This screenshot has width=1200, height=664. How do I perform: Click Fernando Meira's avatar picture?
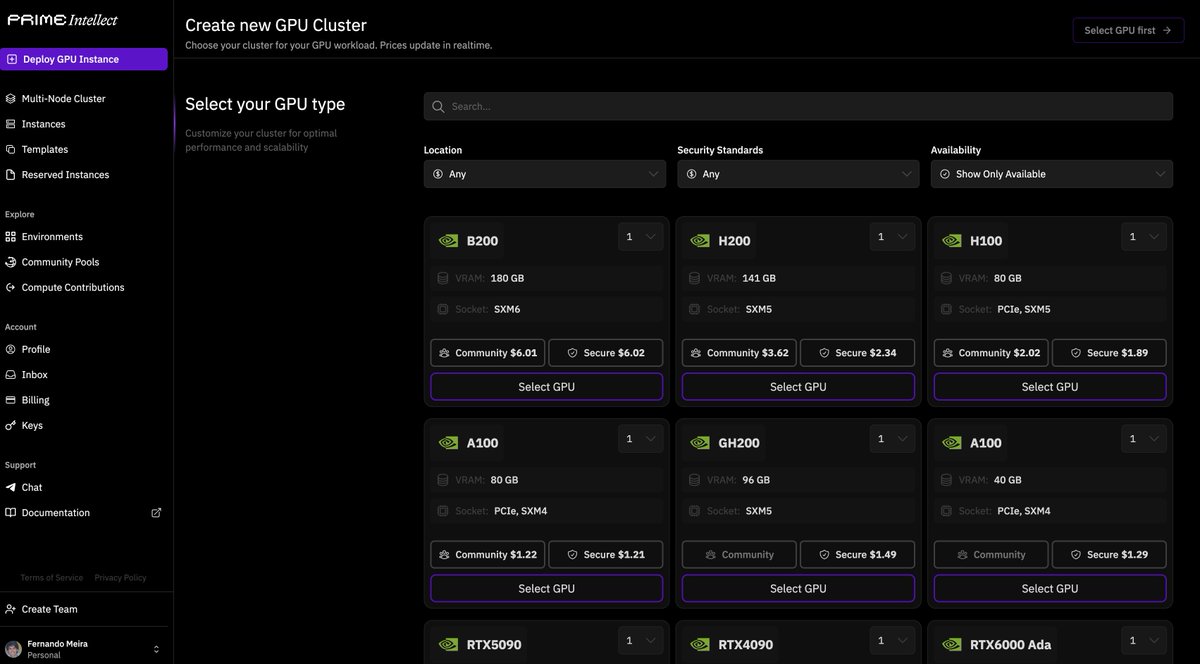click(14, 649)
